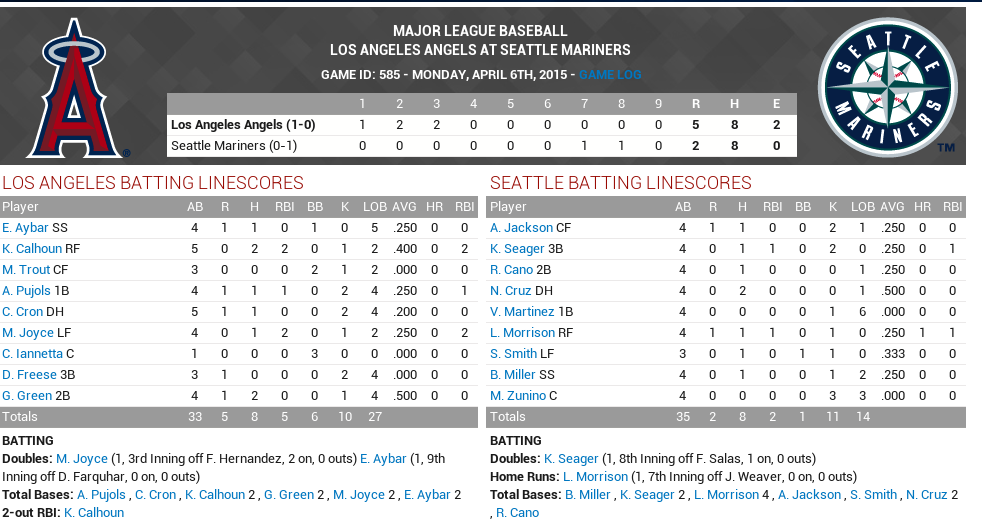Click B. Miller in the Seattle batting table
This screenshot has width=982, height=522.
tap(514, 375)
